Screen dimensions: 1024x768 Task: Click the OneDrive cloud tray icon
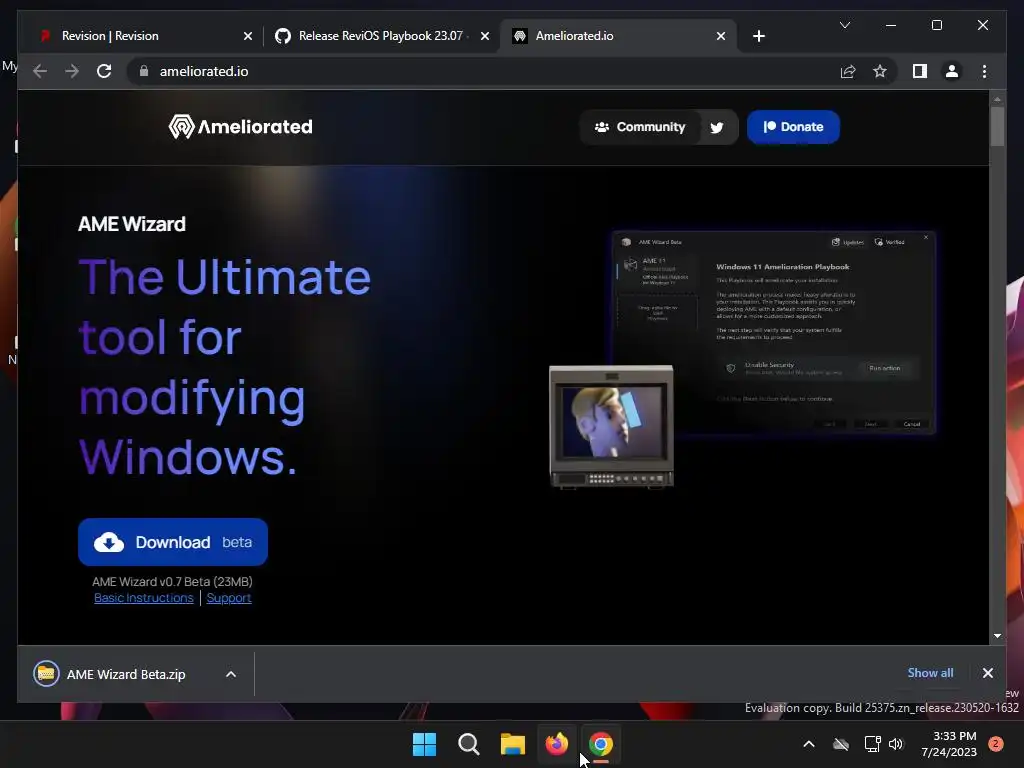841,744
